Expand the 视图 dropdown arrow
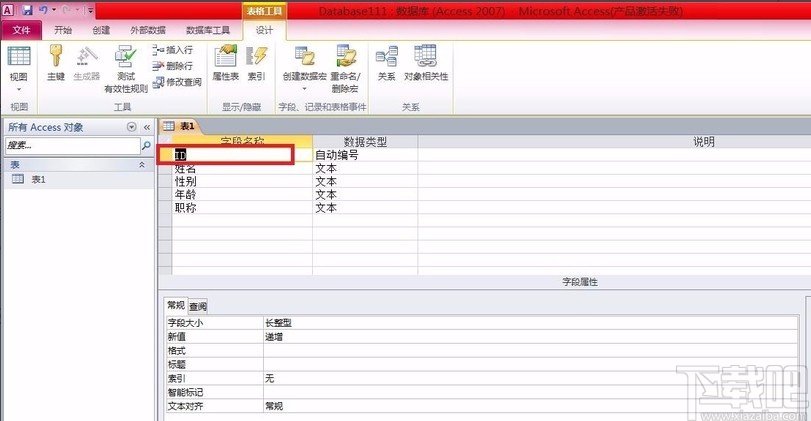This screenshot has width=811, height=421. pos(19,89)
